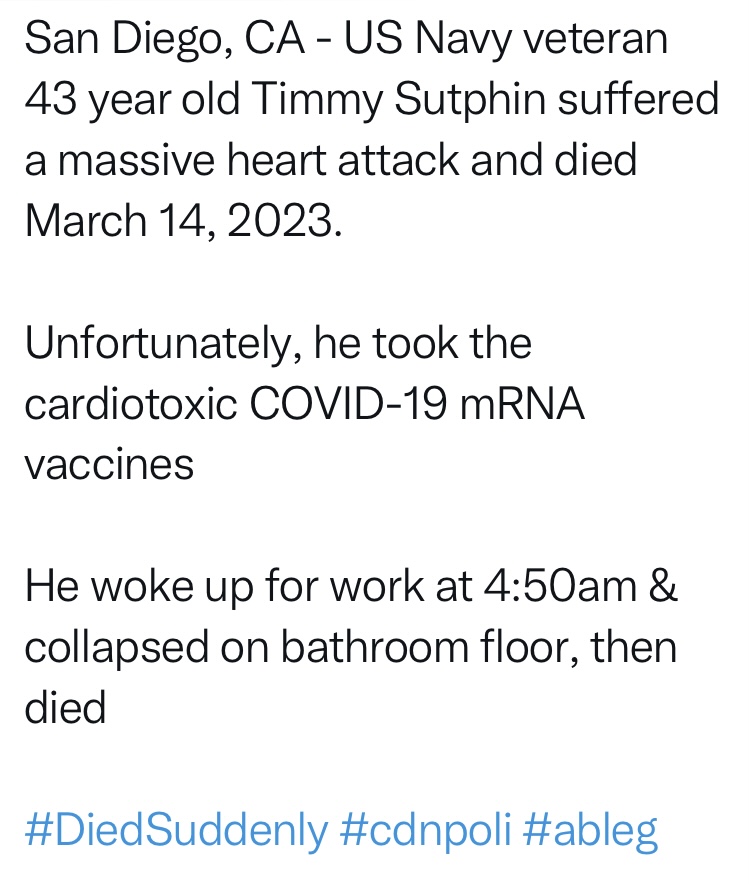This screenshot has width=750, height=884.
Task: Click the phrase "he took the"
Action: click(x=422, y=343)
